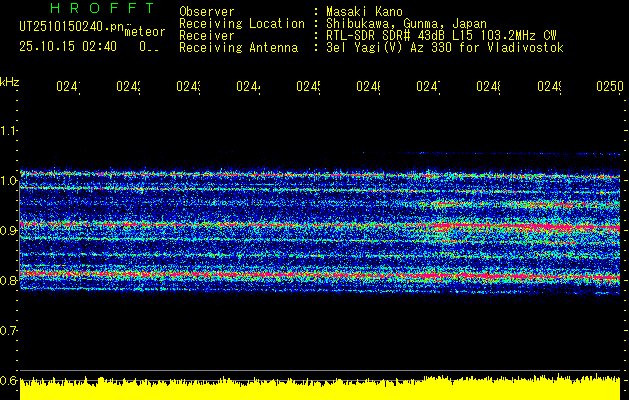
Task: Click the 1.0 frequency tick label
Action: click(9, 181)
